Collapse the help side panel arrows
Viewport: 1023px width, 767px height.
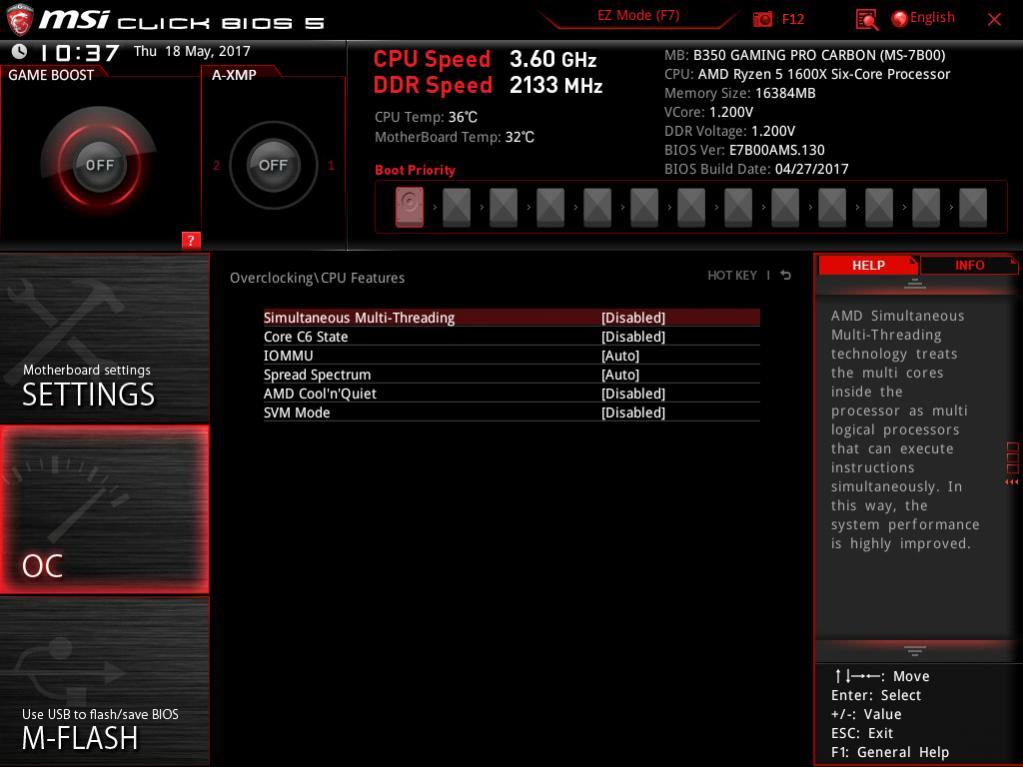tap(1012, 482)
